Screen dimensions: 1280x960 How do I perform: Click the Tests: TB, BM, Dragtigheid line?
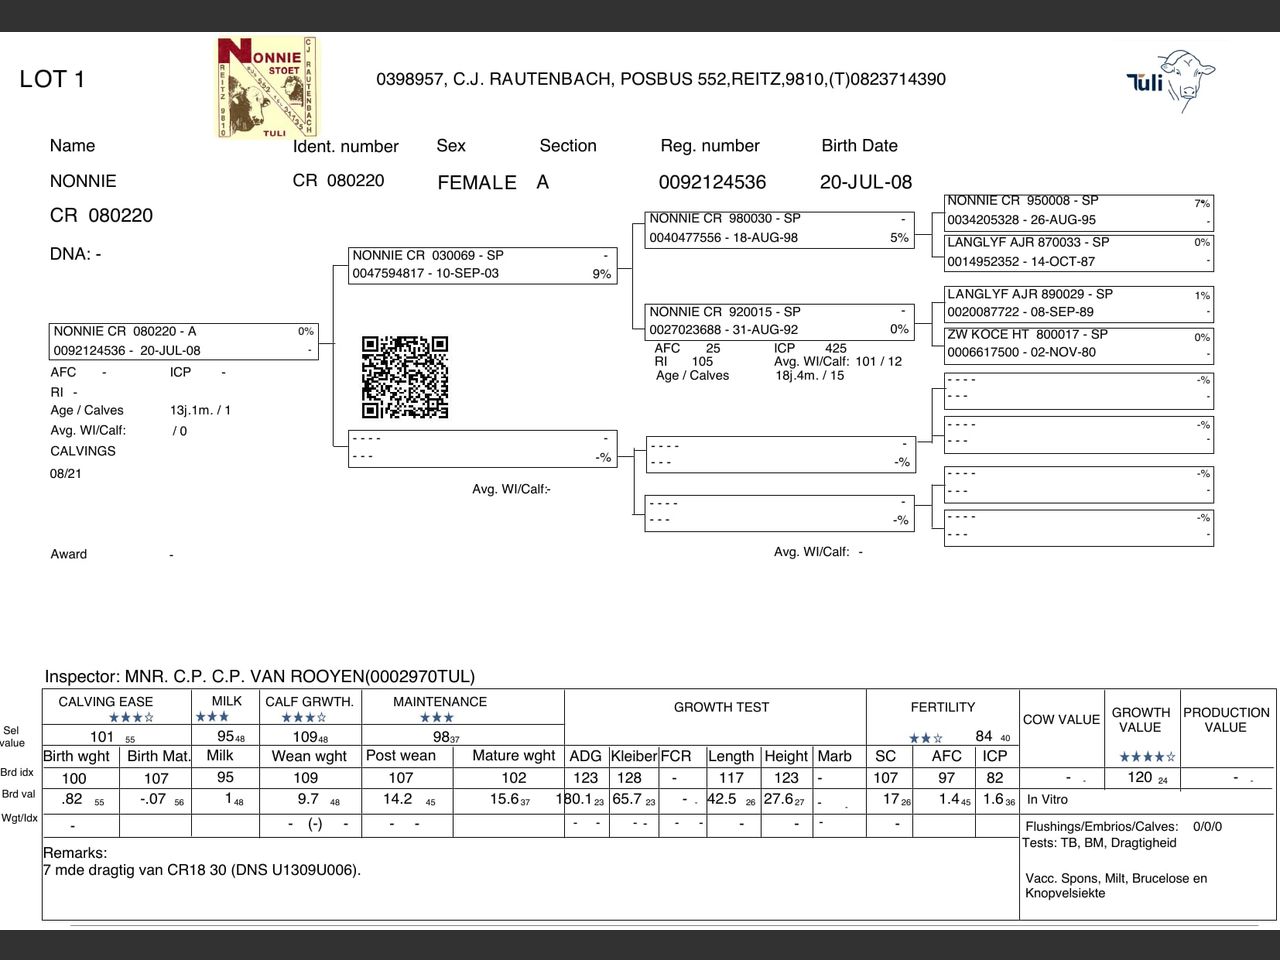pyautogui.click(x=1099, y=843)
